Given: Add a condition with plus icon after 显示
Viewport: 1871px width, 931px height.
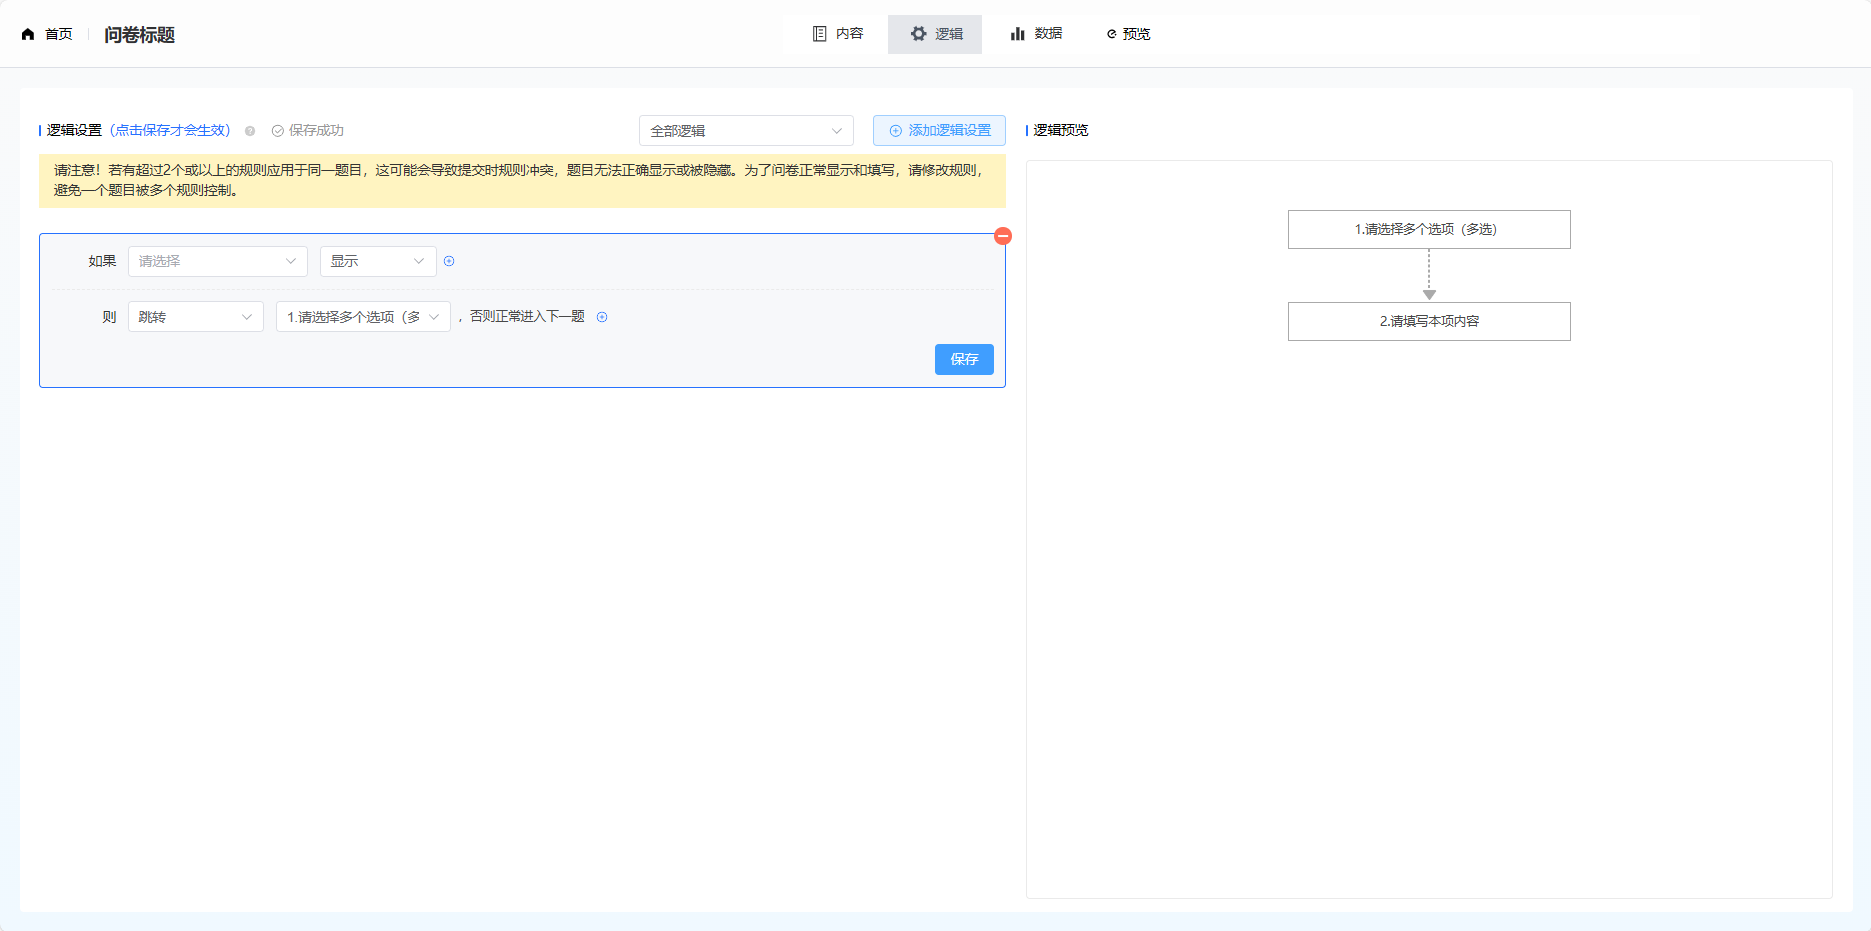Looking at the screenshot, I should [449, 261].
